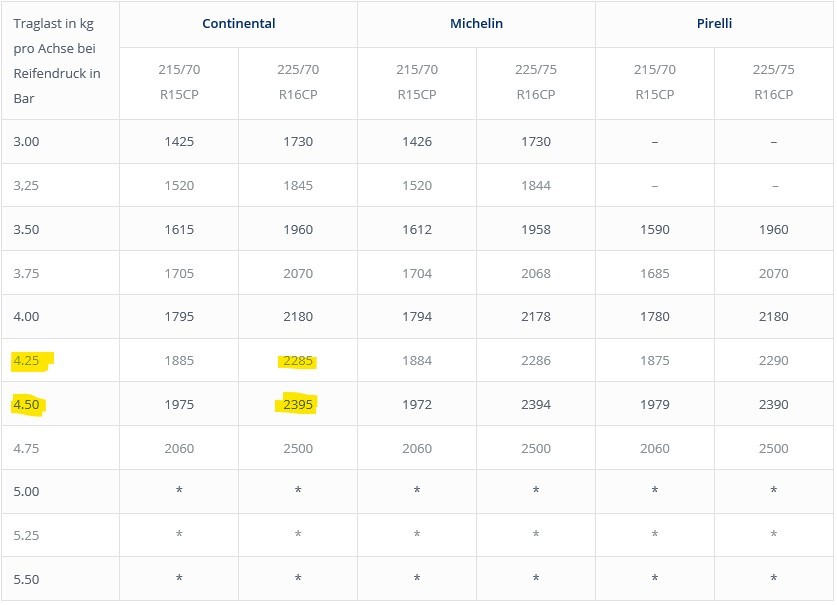This screenshot has height=605, width=837.
Task: Click the Continental column header
Action: [x=239, y=23]
